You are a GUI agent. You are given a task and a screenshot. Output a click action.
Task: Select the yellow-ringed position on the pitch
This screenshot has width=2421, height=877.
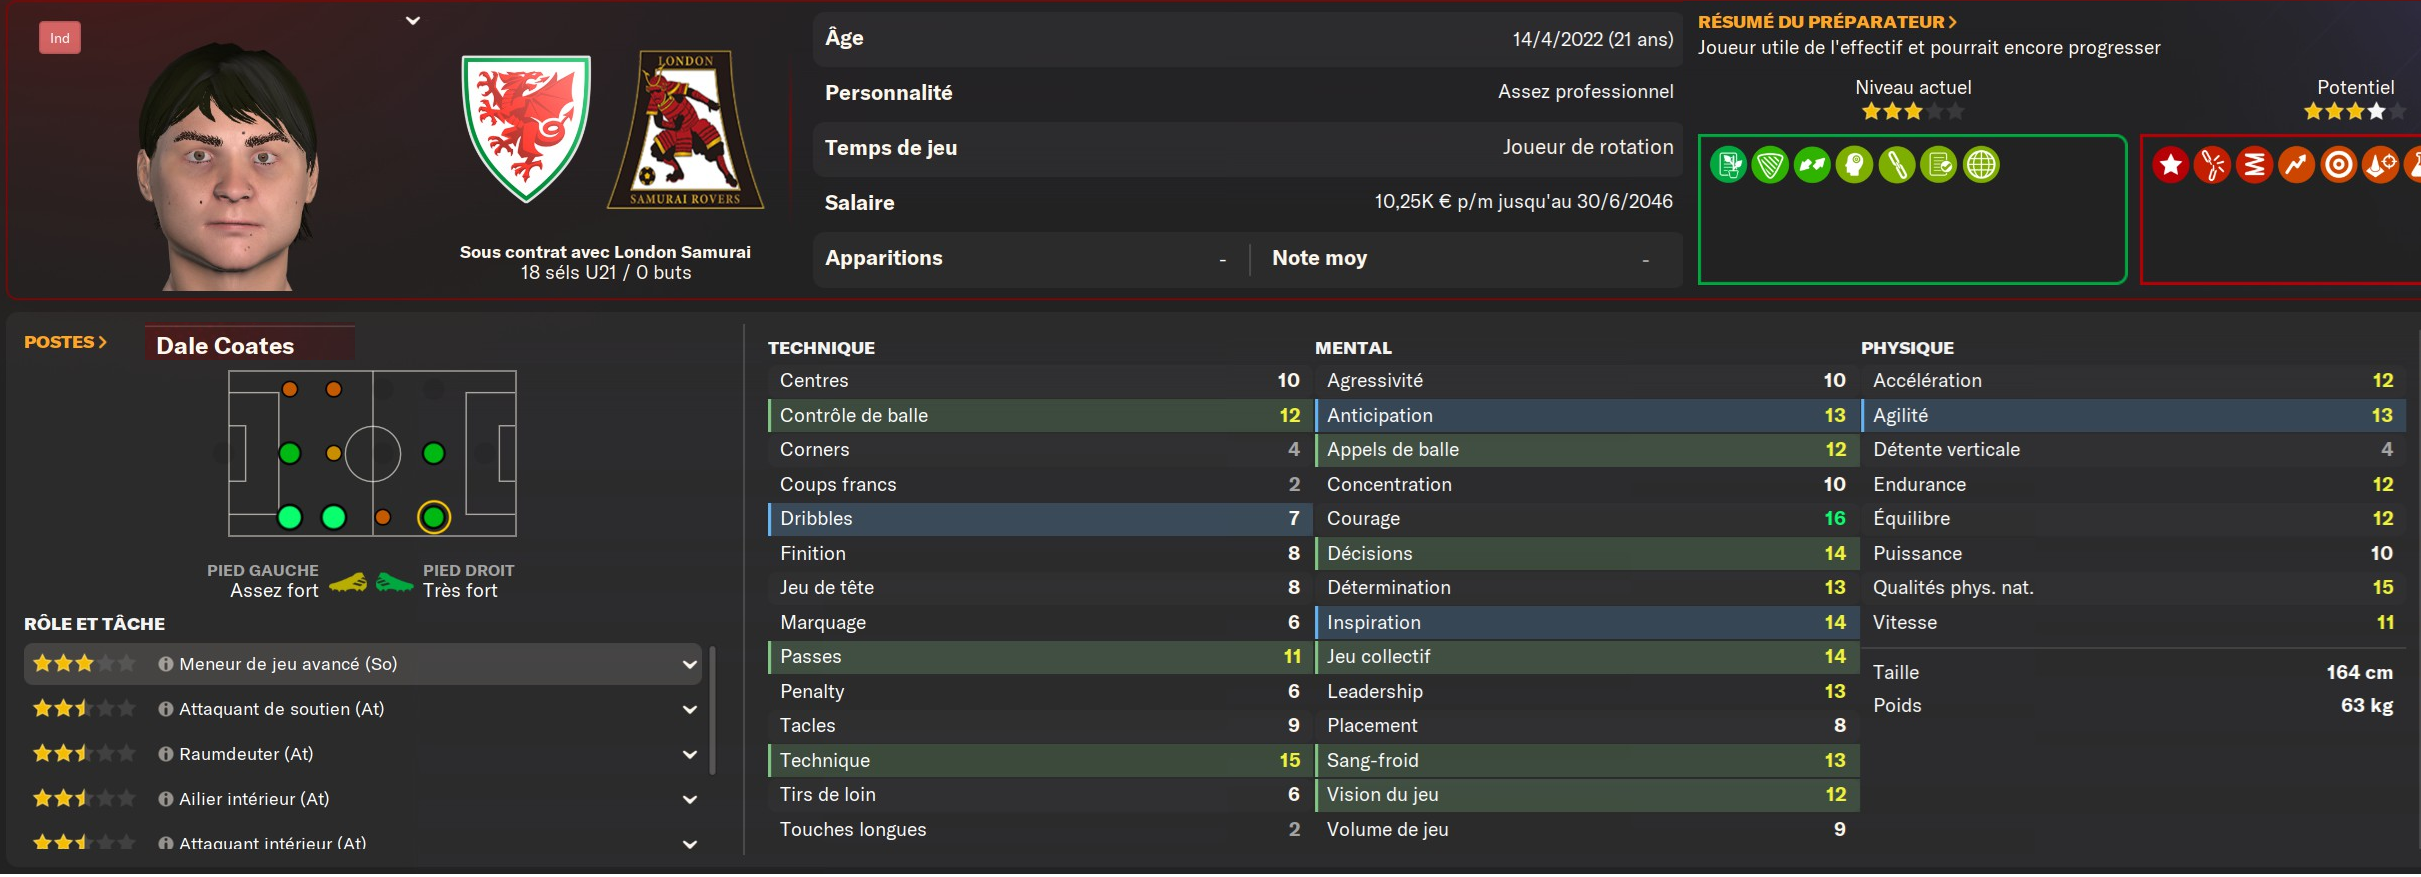click(x=434, y=517)
